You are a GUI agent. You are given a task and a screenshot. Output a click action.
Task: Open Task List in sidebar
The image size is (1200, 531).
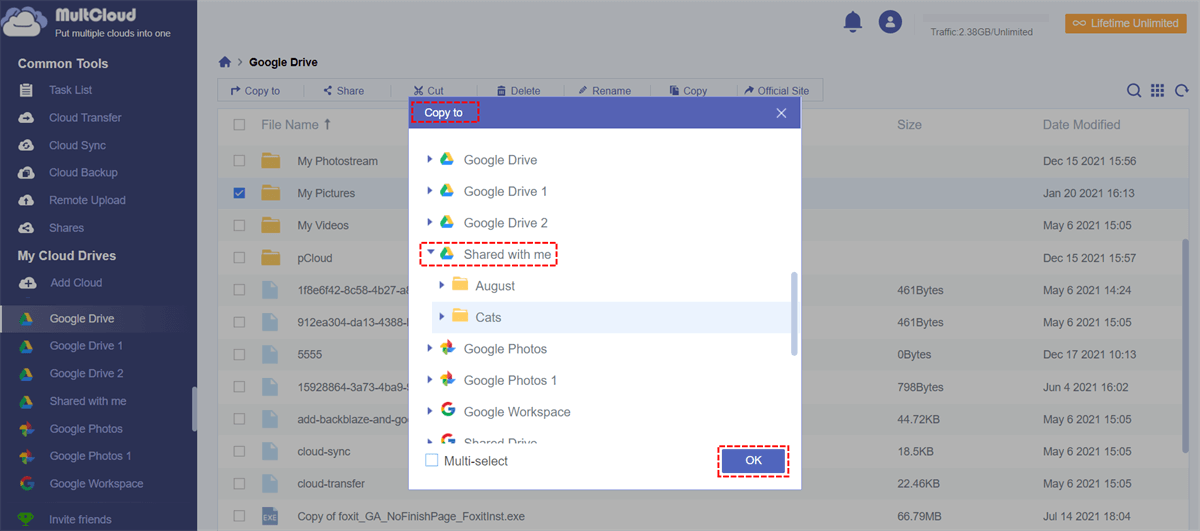(x=70, y=90)
